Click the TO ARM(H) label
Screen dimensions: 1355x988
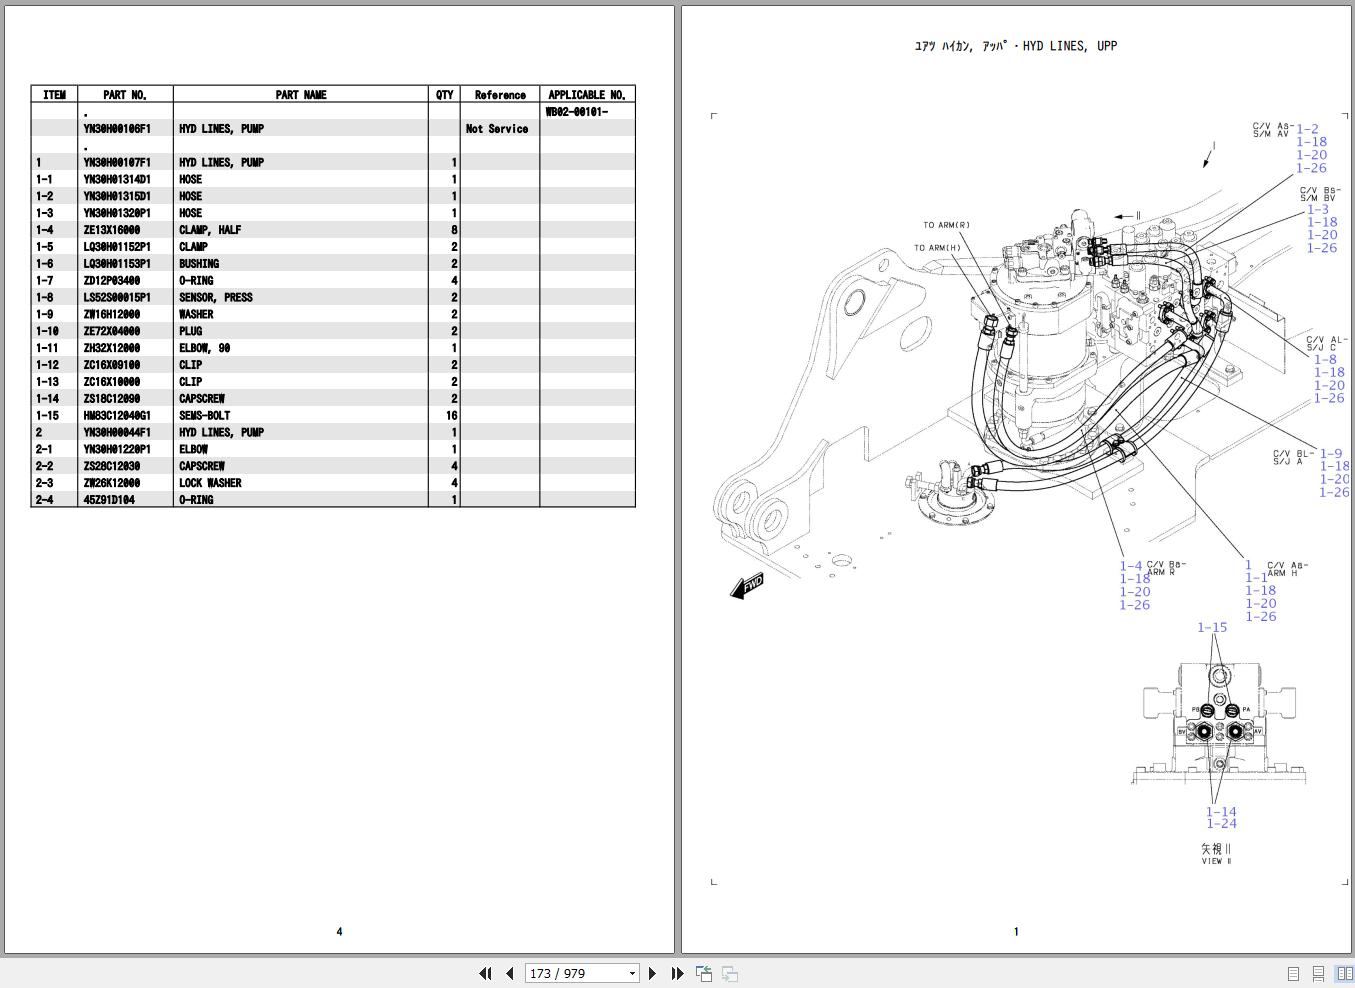click(937, 248)
